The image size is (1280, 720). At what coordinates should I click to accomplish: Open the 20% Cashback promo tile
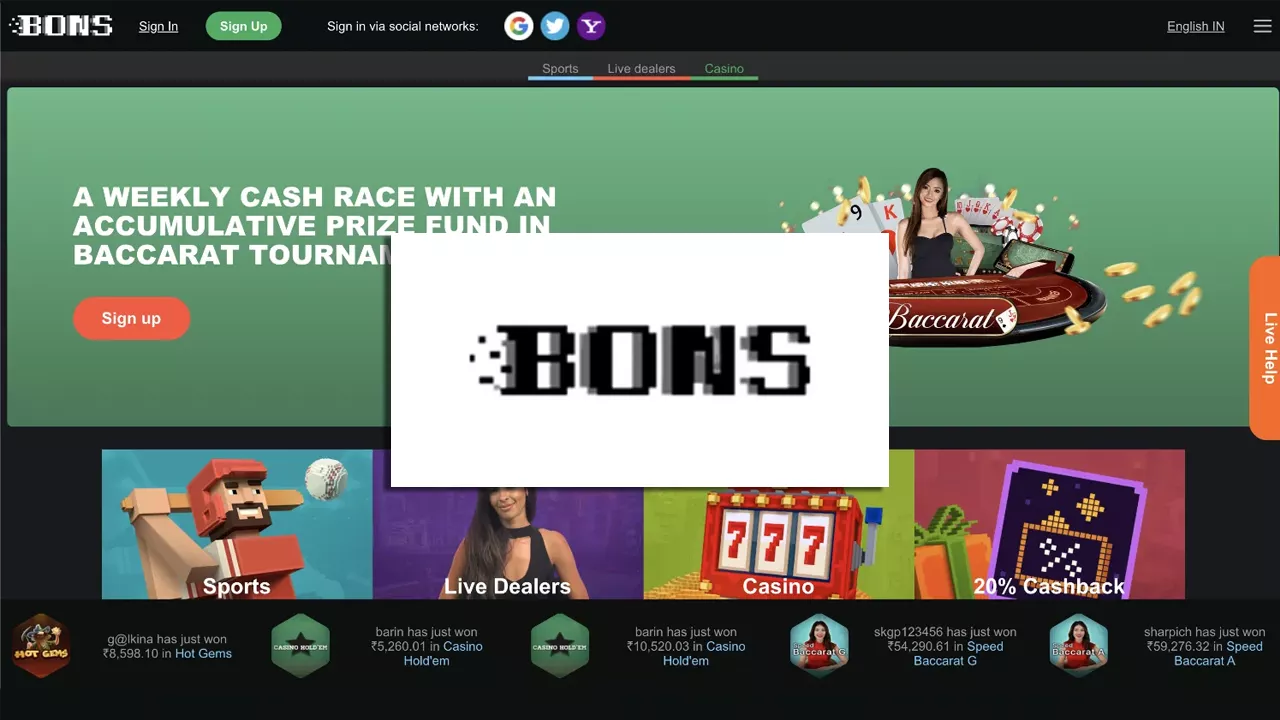pos(1050,524)
